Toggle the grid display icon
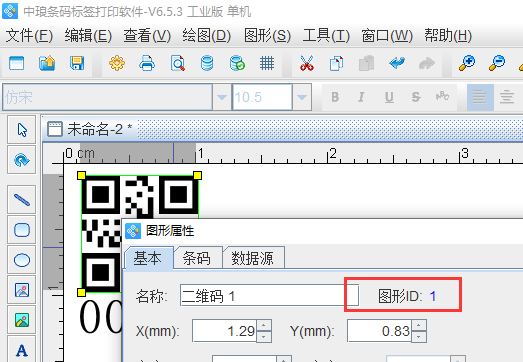Viewport: 523px width, 362px height. (x=267, y=63)
